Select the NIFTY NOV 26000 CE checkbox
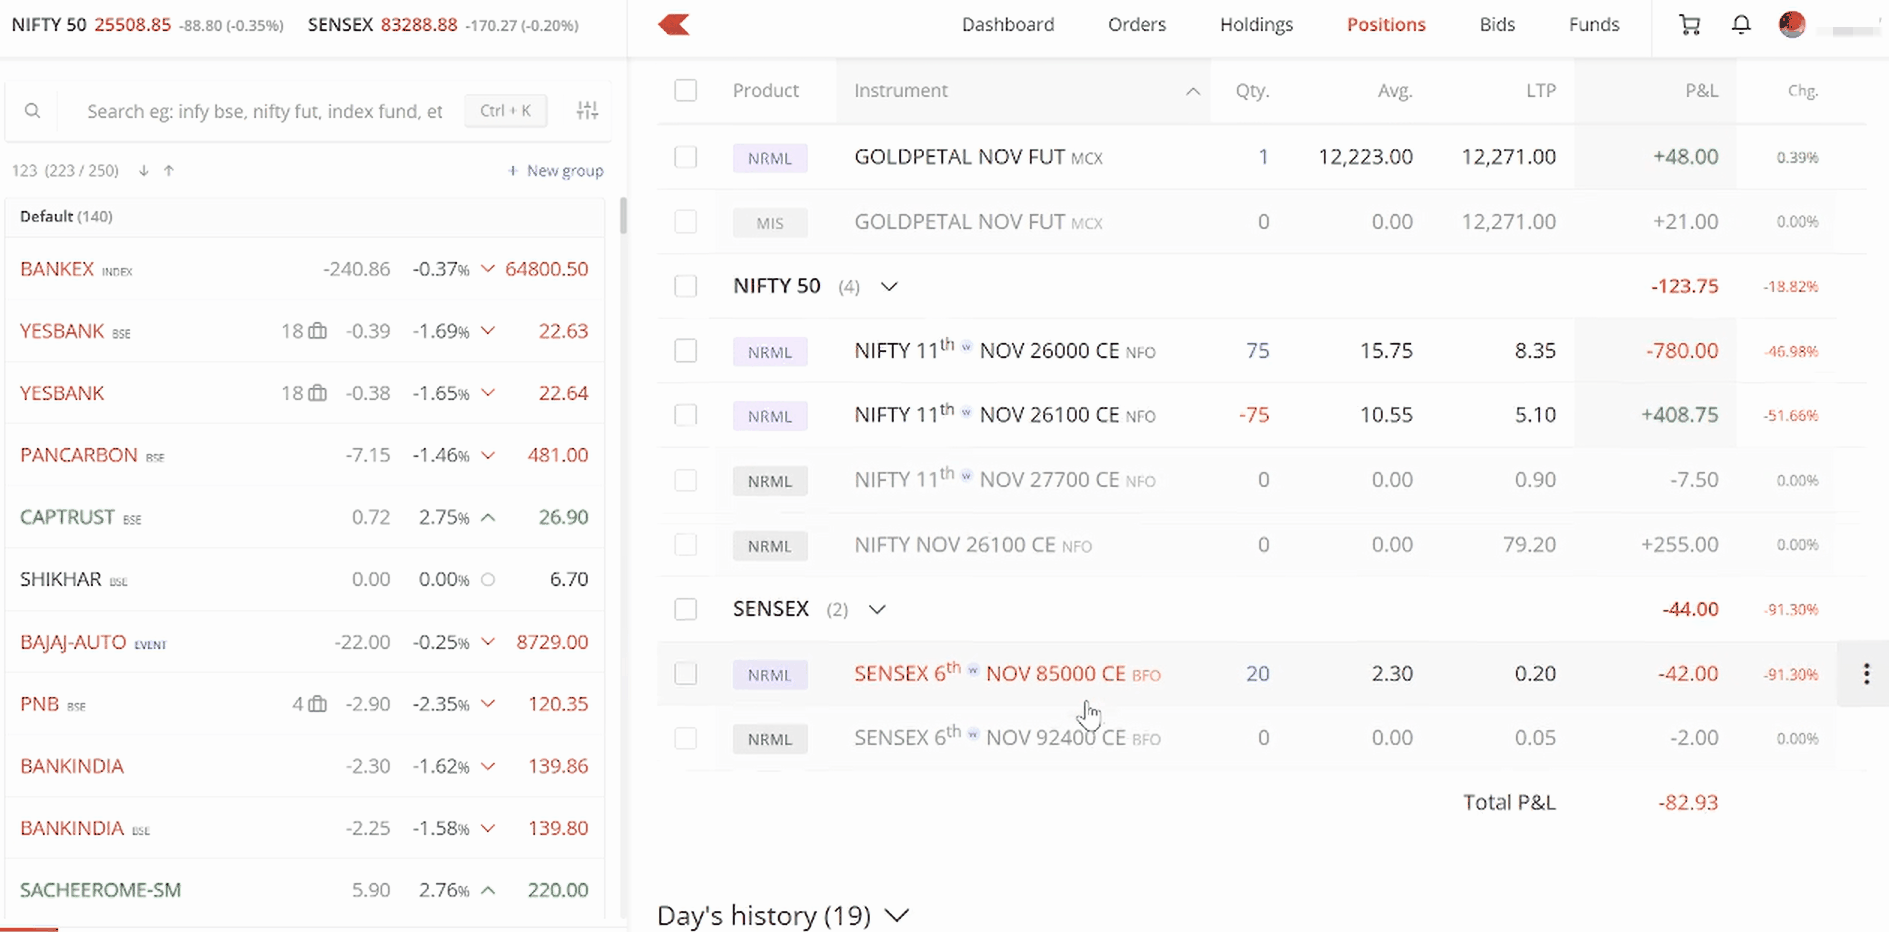The image size is (1889, 932). [x=686, y=351]
